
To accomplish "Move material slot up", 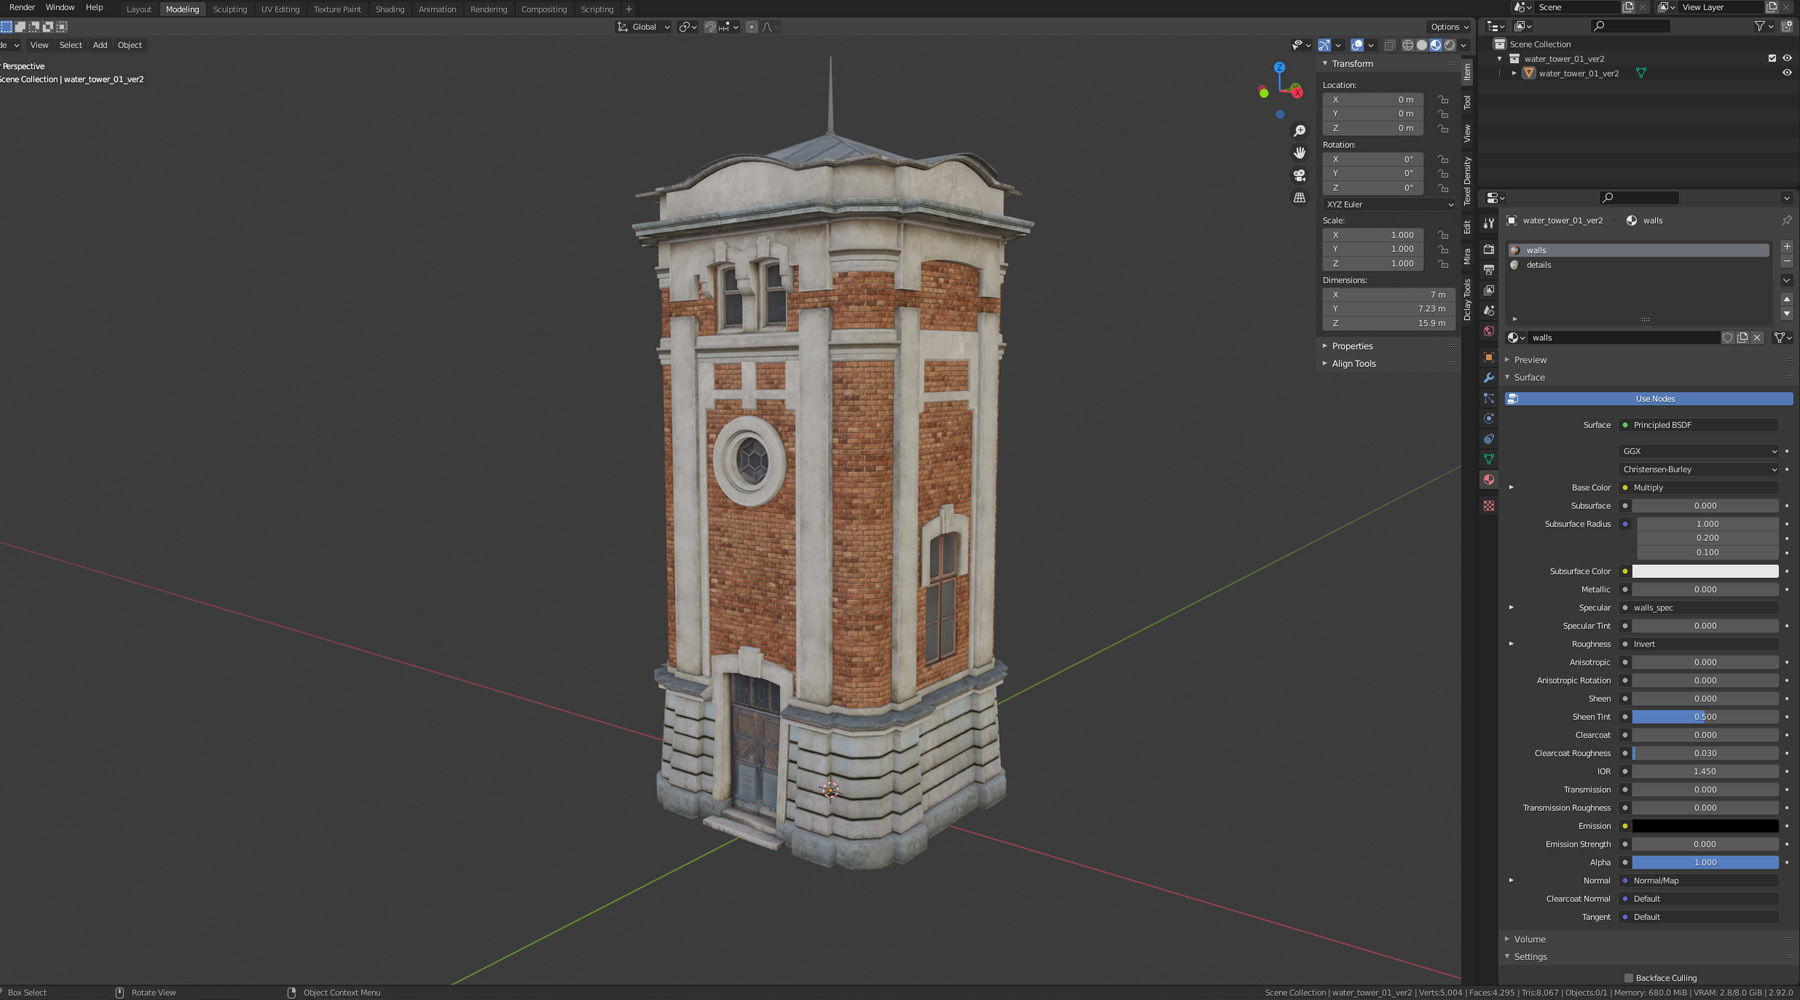I will pyautogui.click(x=1787, y=299).
